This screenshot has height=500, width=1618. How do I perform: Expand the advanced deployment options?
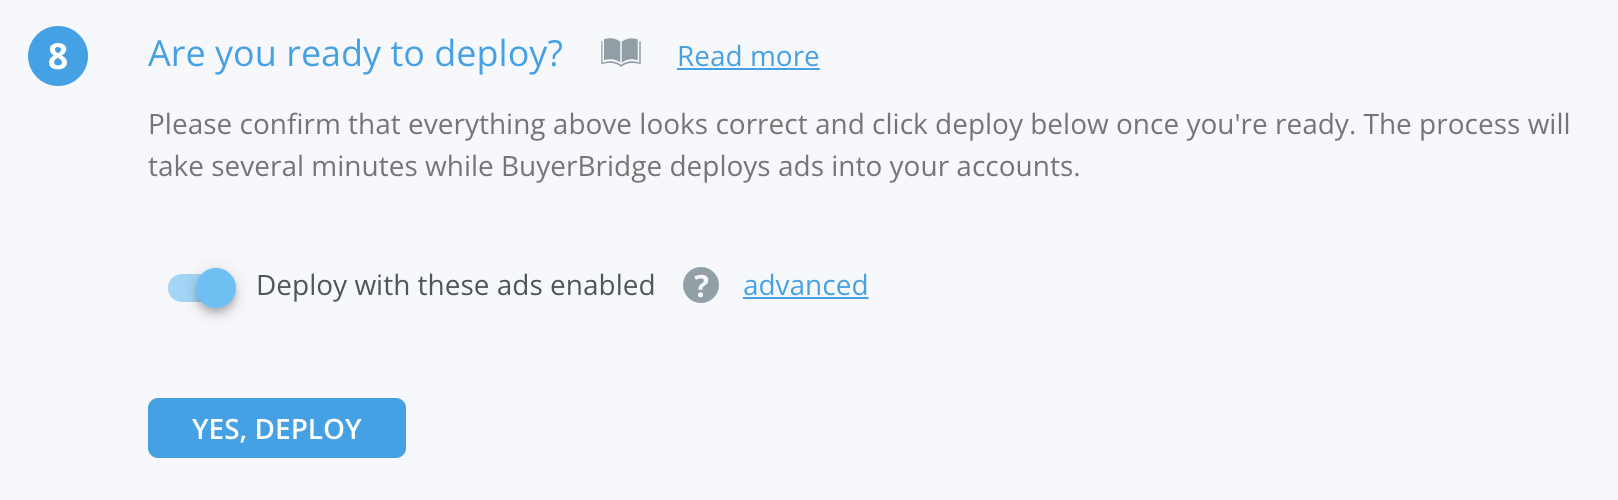(805, 286)
